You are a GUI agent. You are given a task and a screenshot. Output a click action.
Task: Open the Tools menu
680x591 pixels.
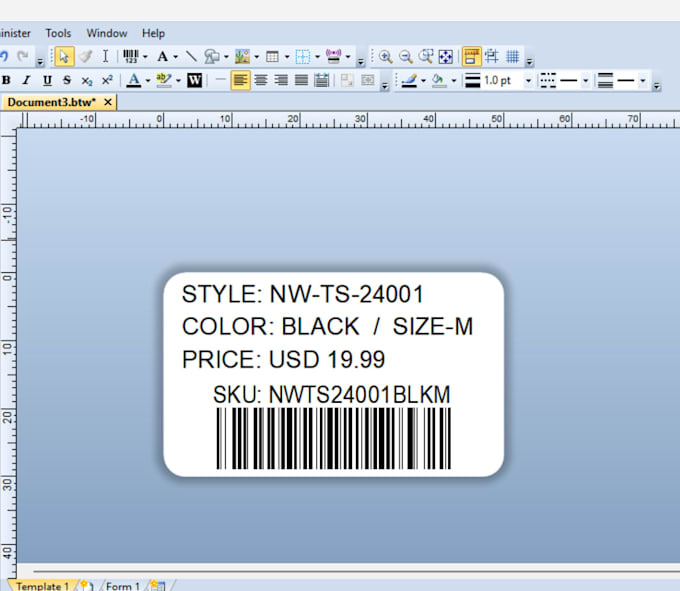click(58, 33)
